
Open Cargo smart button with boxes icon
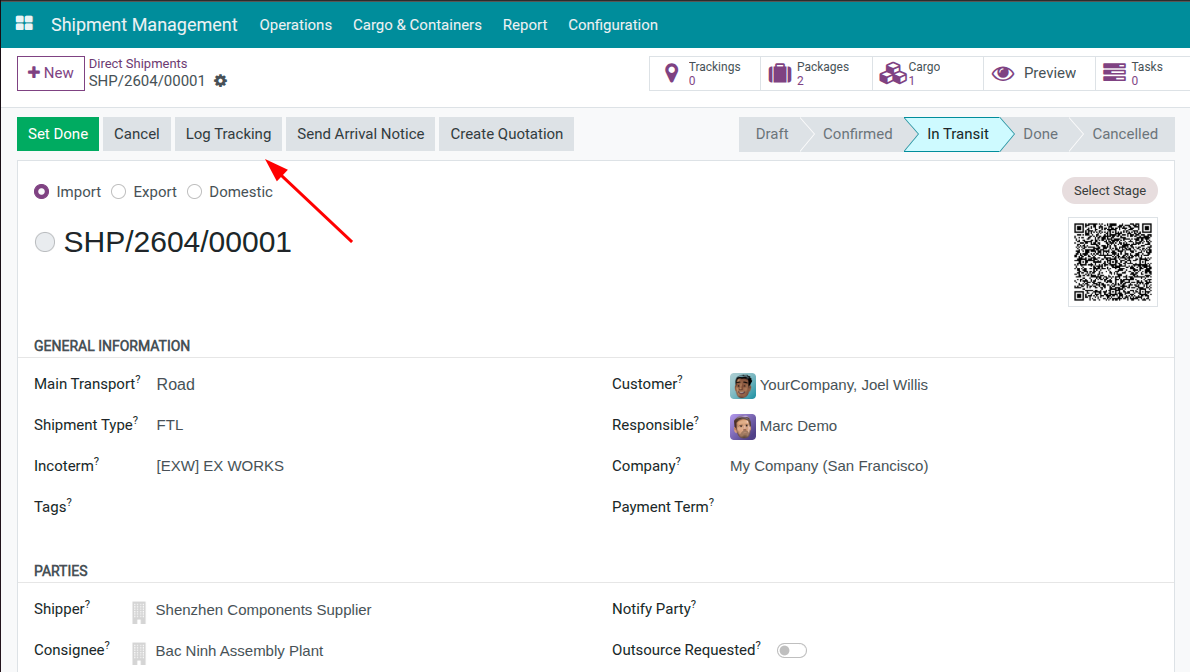890,73
